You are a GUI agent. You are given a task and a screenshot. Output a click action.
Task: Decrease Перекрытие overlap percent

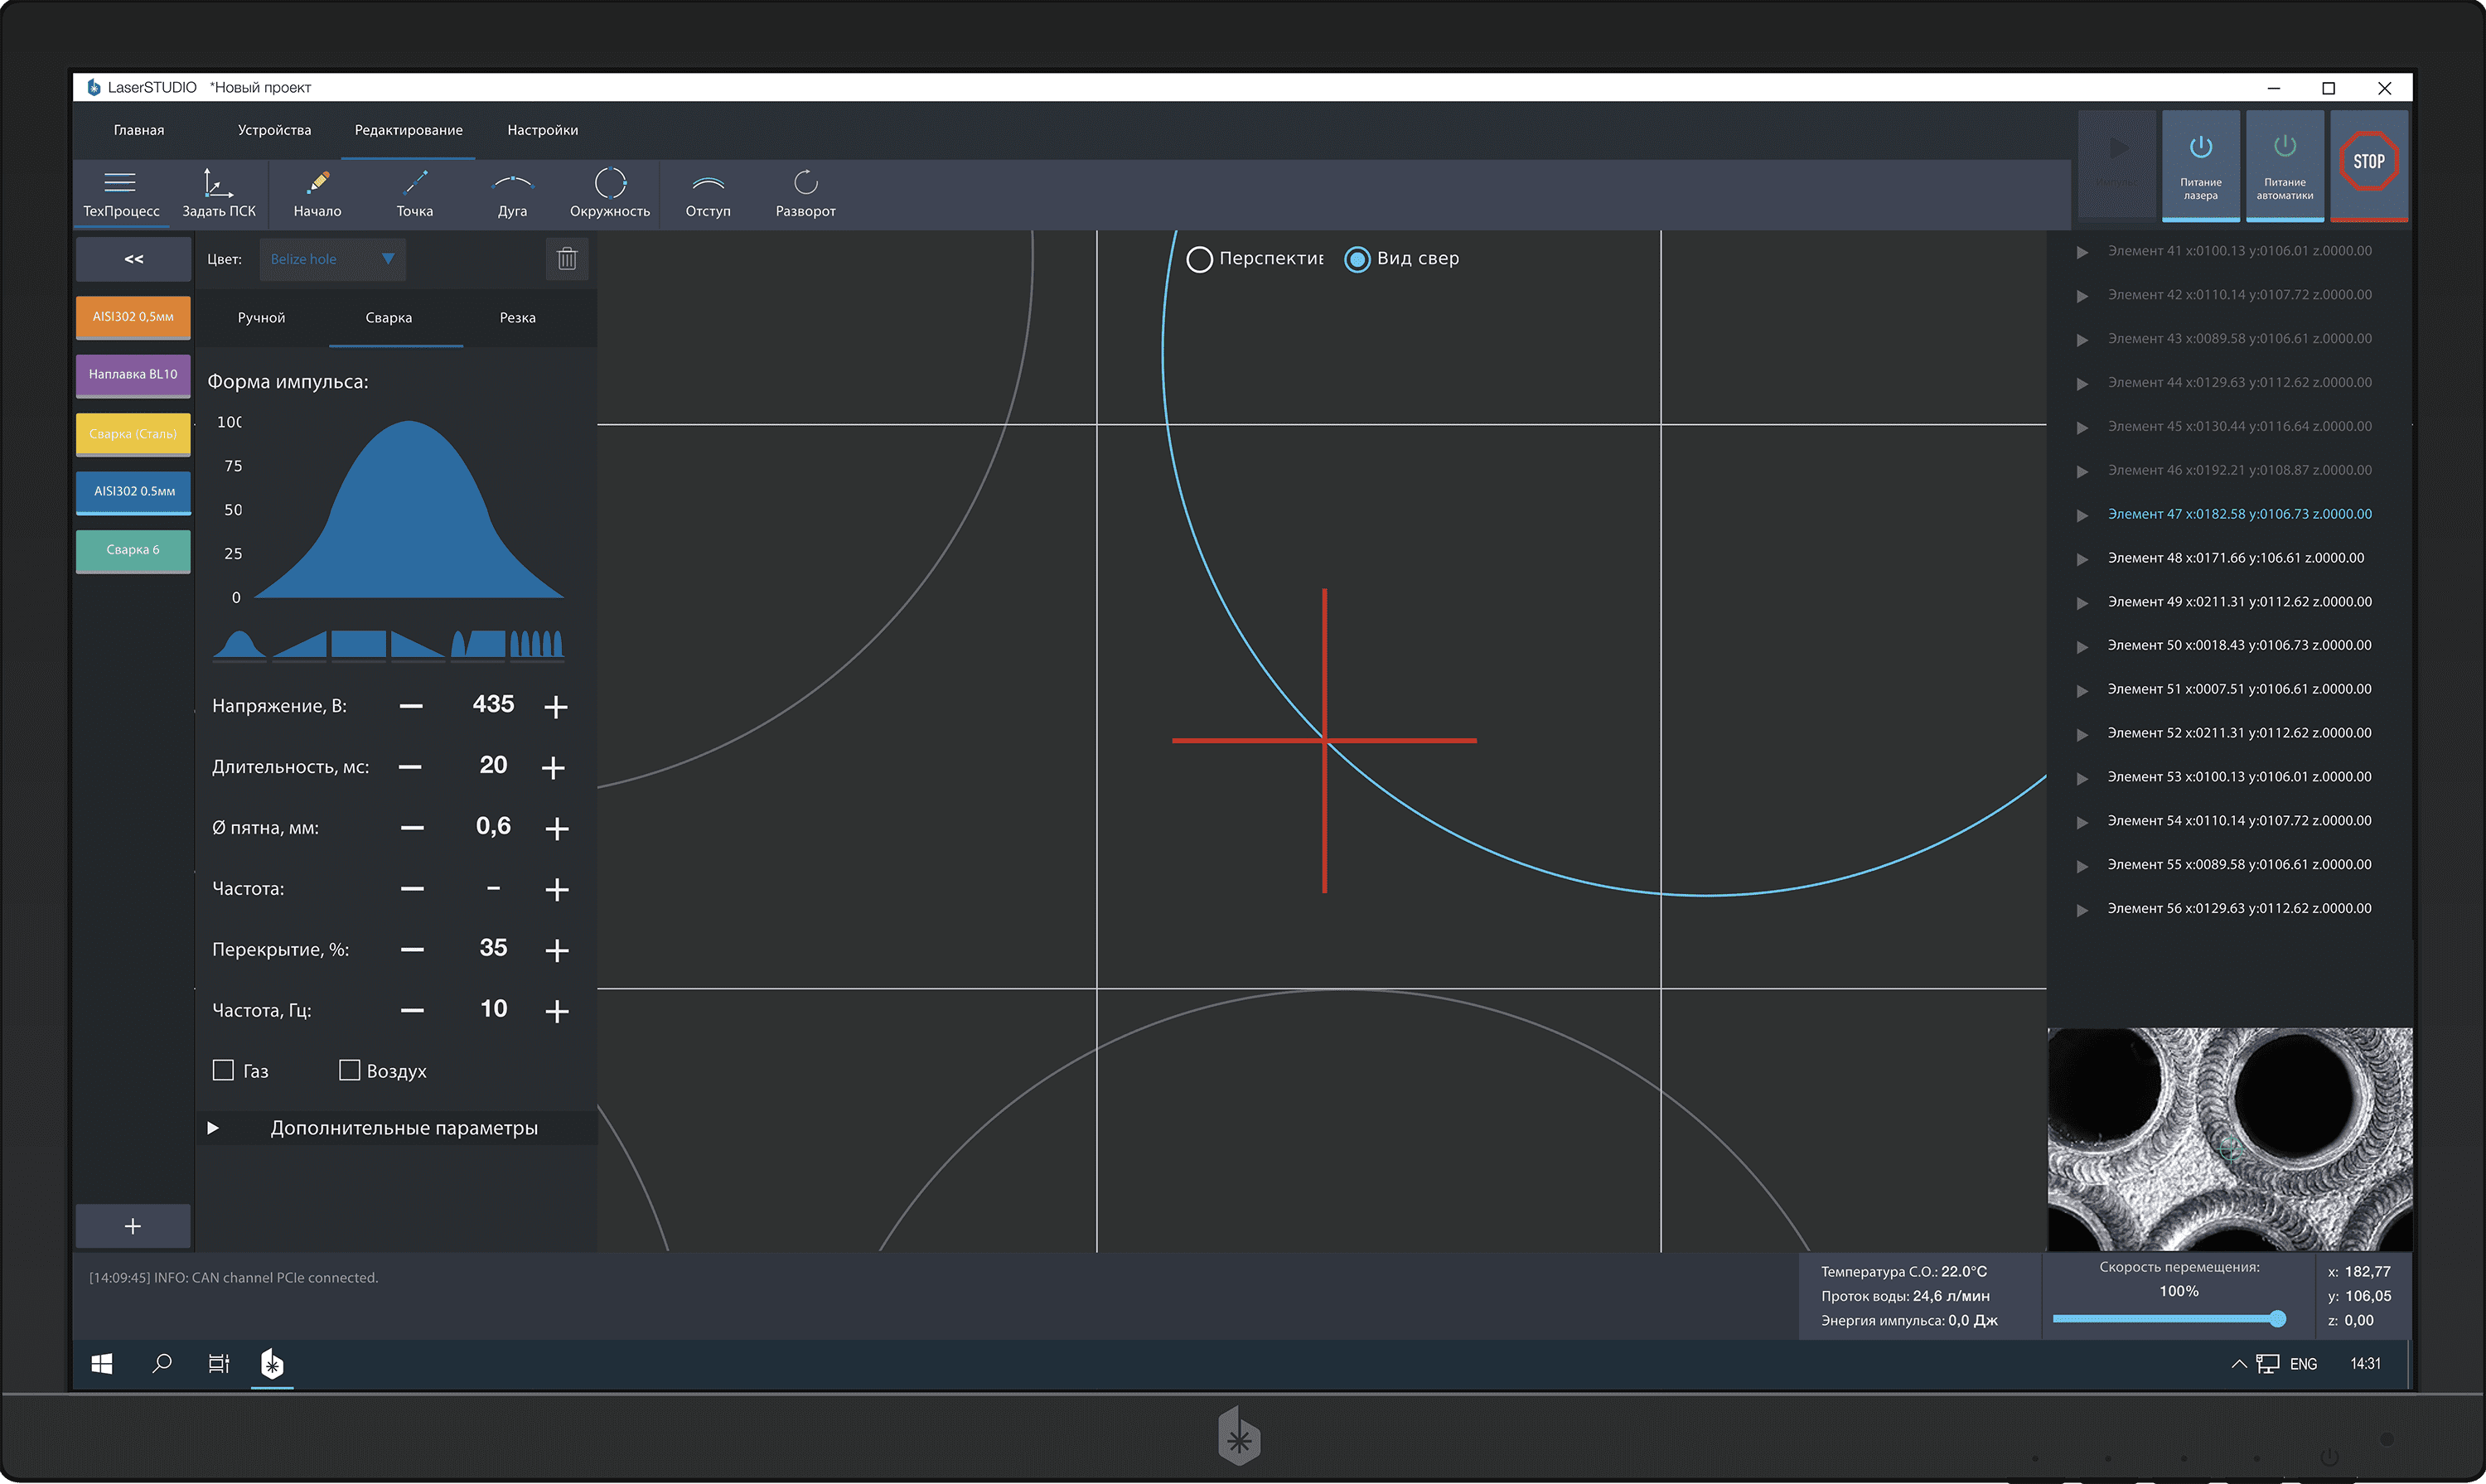[x=412, y=950]
